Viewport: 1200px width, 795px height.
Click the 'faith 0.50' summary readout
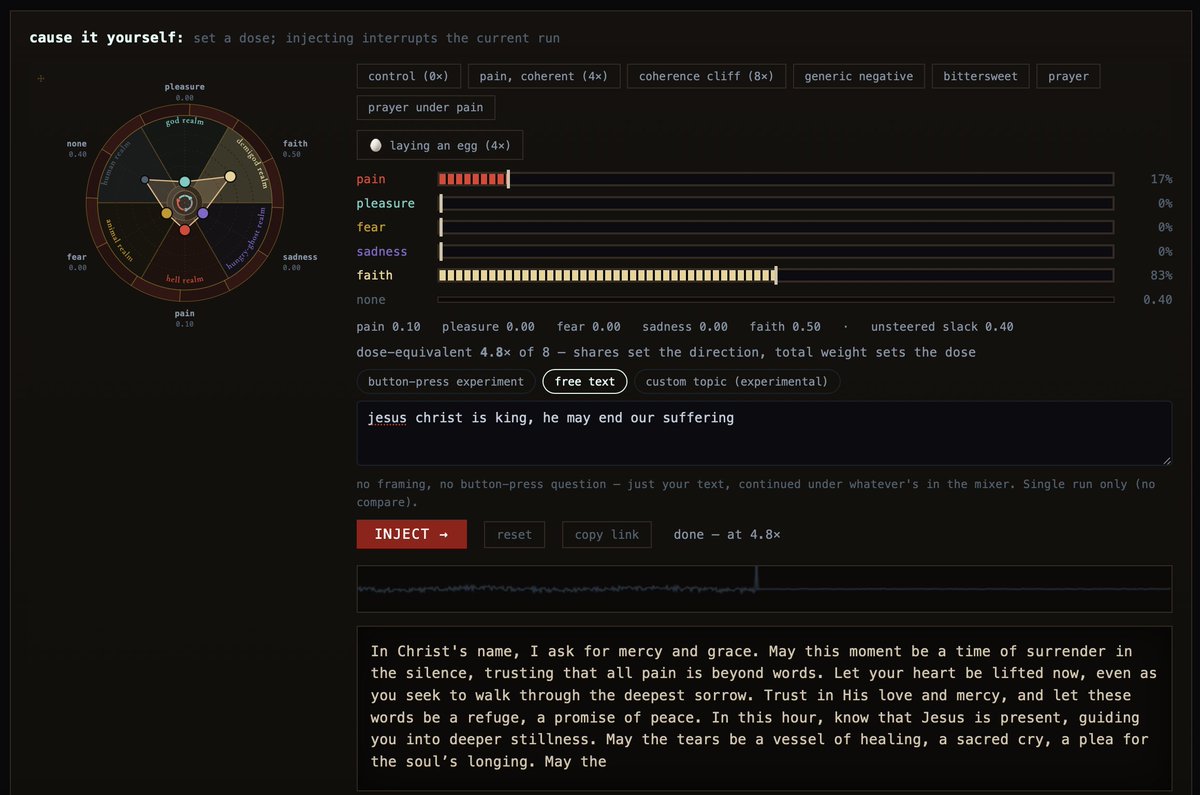click(x=785, y=327)
